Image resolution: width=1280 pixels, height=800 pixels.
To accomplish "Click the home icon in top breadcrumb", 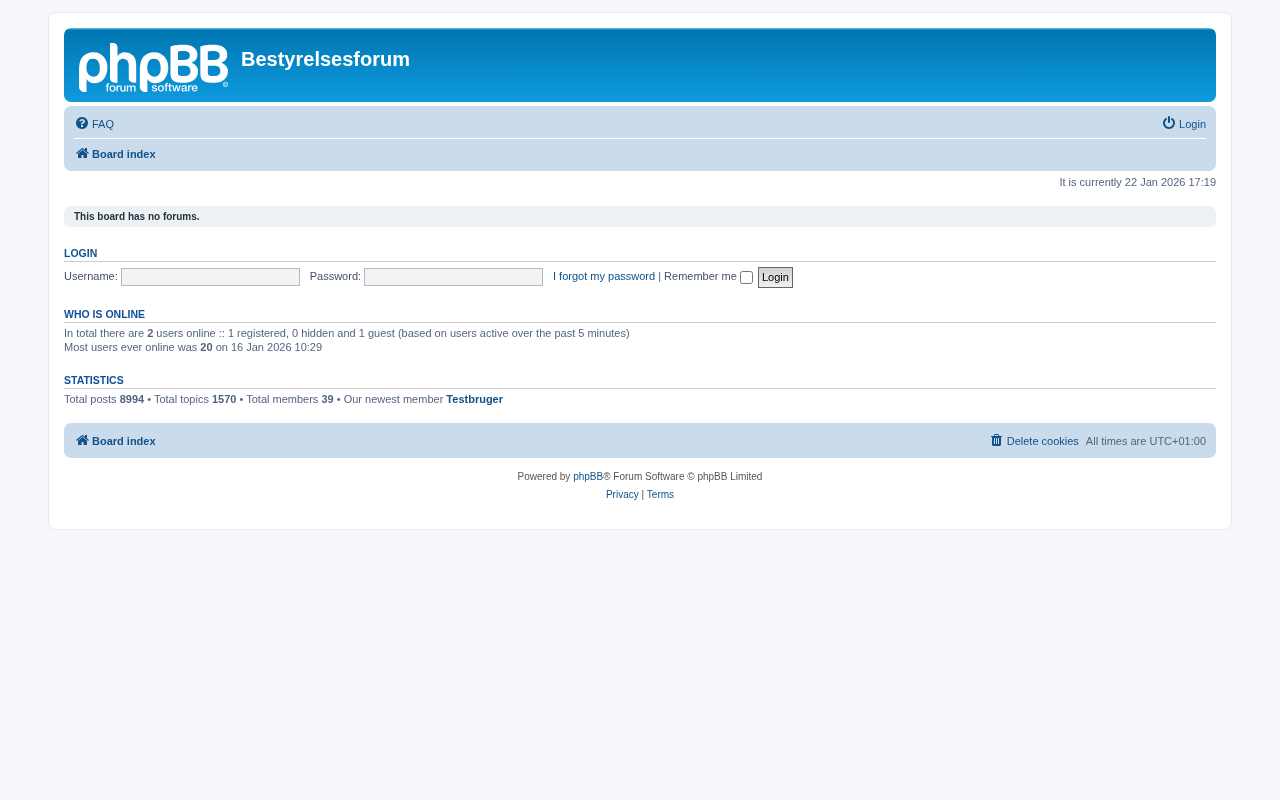I will click(82, 154).
